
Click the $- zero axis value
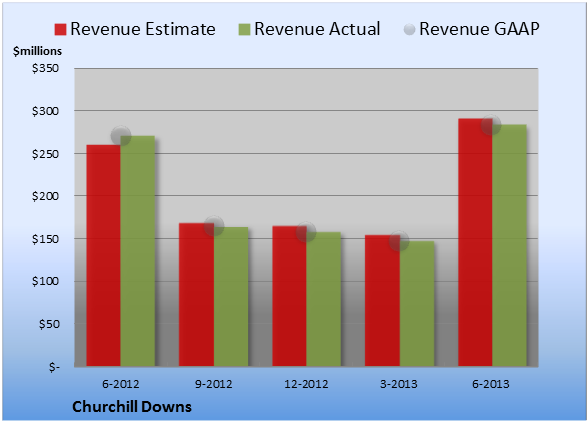(54, 366)
